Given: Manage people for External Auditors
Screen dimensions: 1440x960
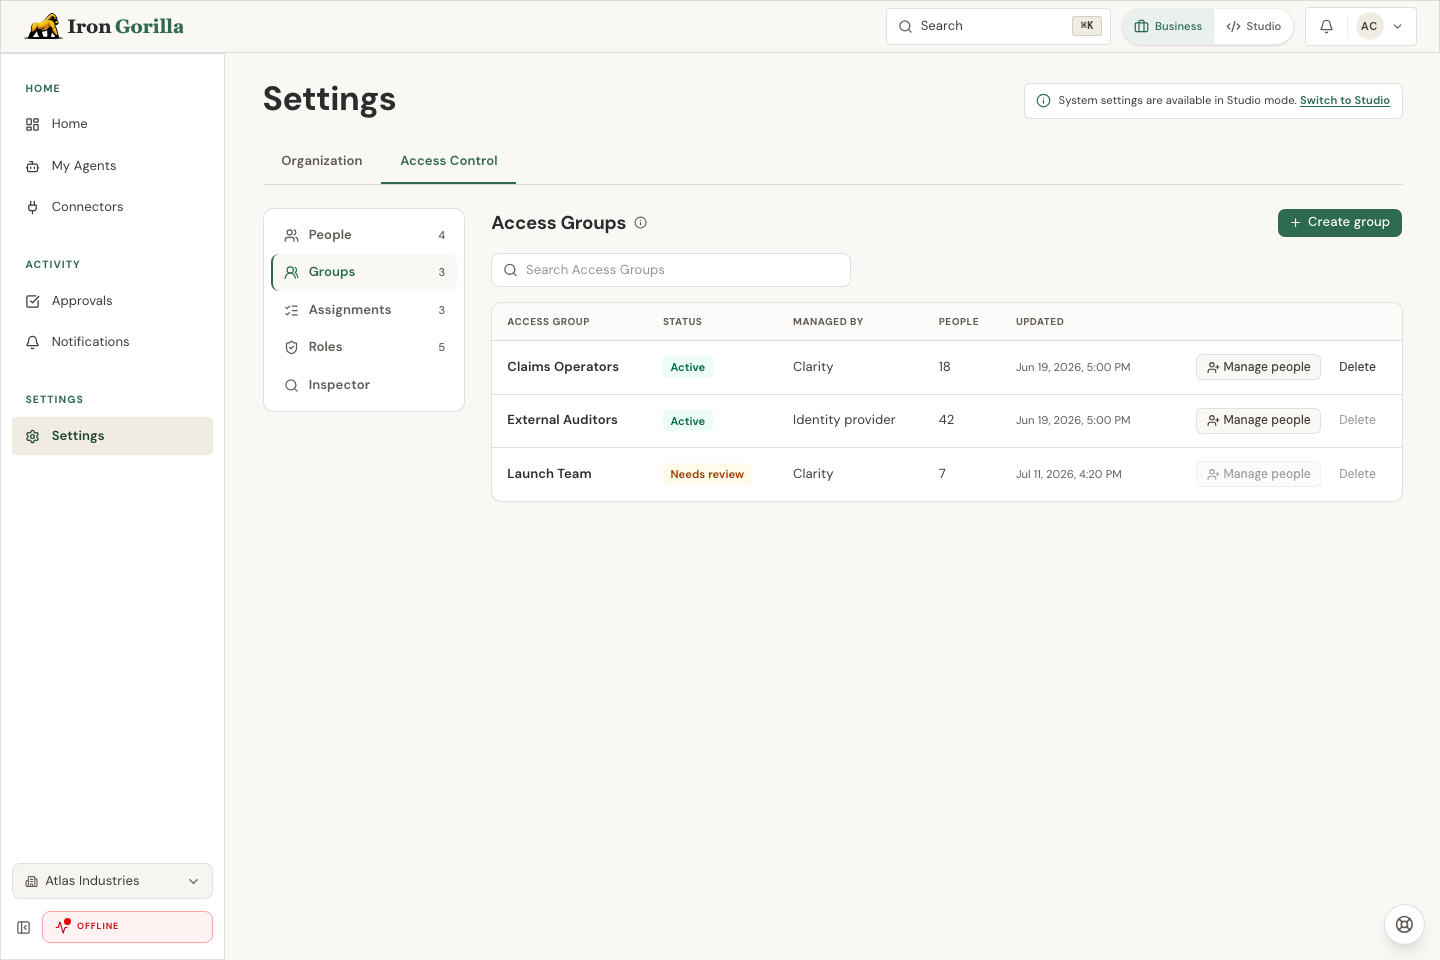Looking at the screenshot, I should 1258,420.
